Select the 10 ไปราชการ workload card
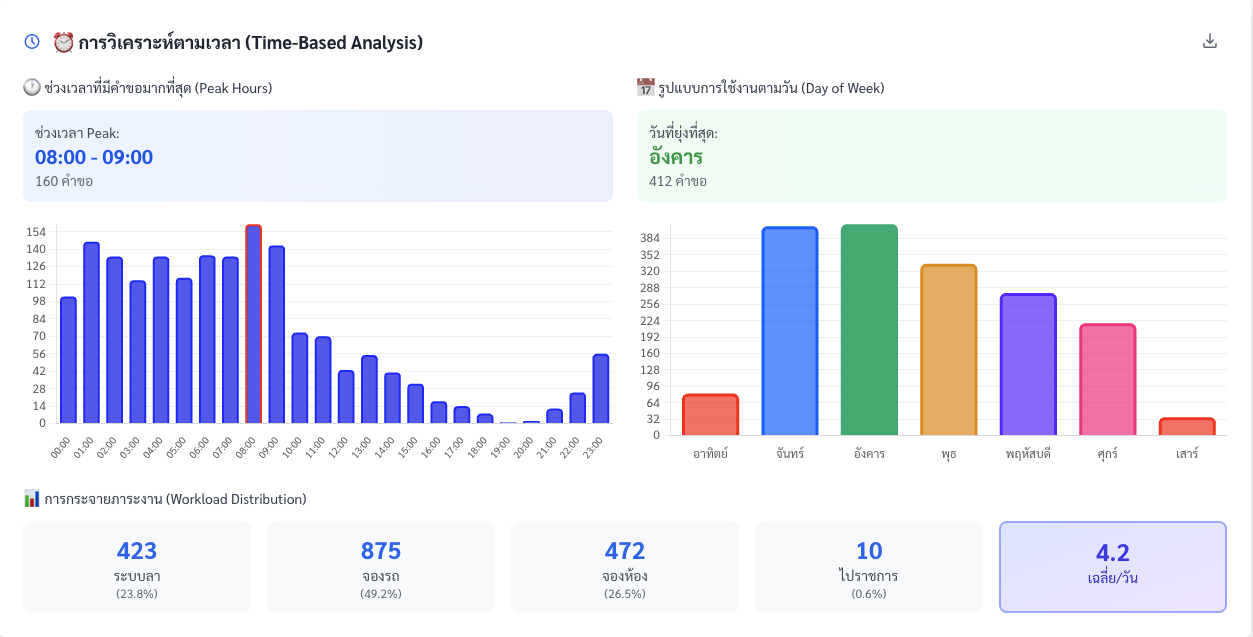 coord(869,567)
